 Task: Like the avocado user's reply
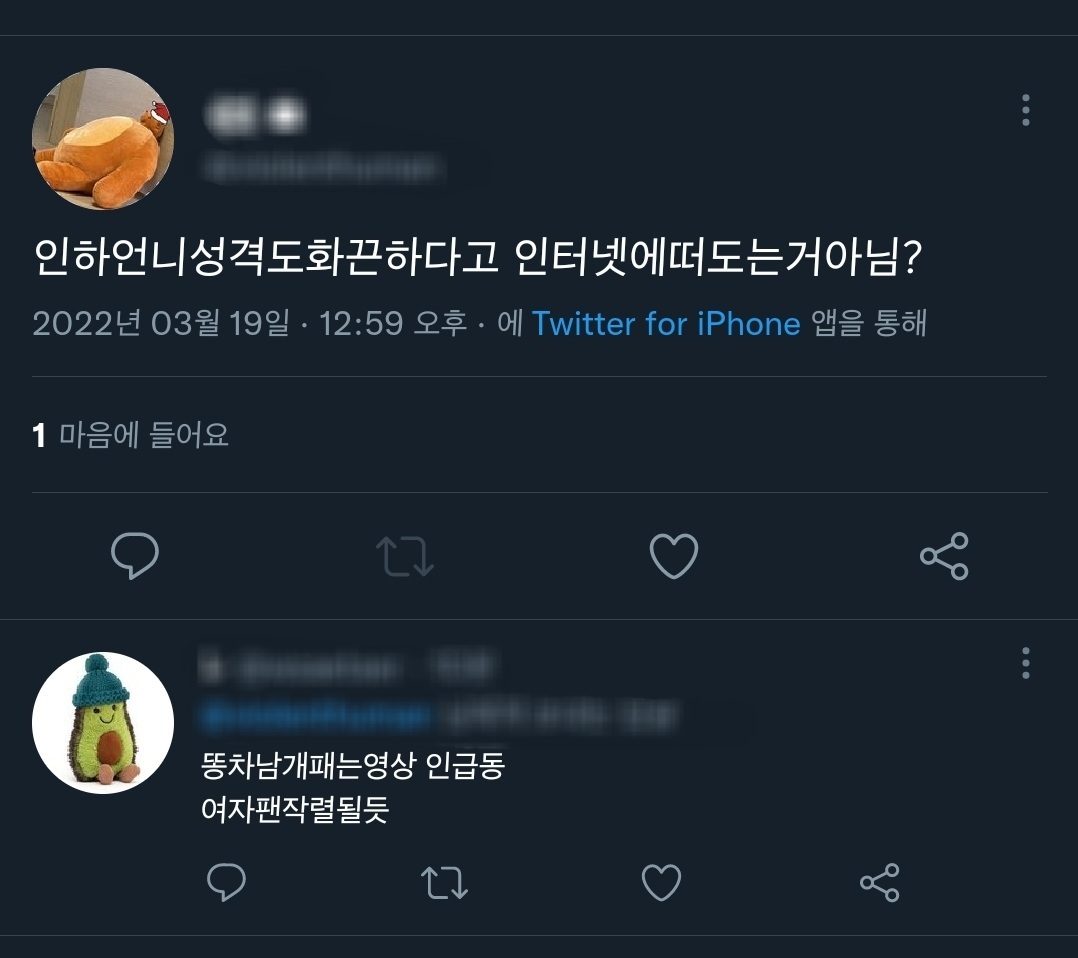click(x=661, y=883)
